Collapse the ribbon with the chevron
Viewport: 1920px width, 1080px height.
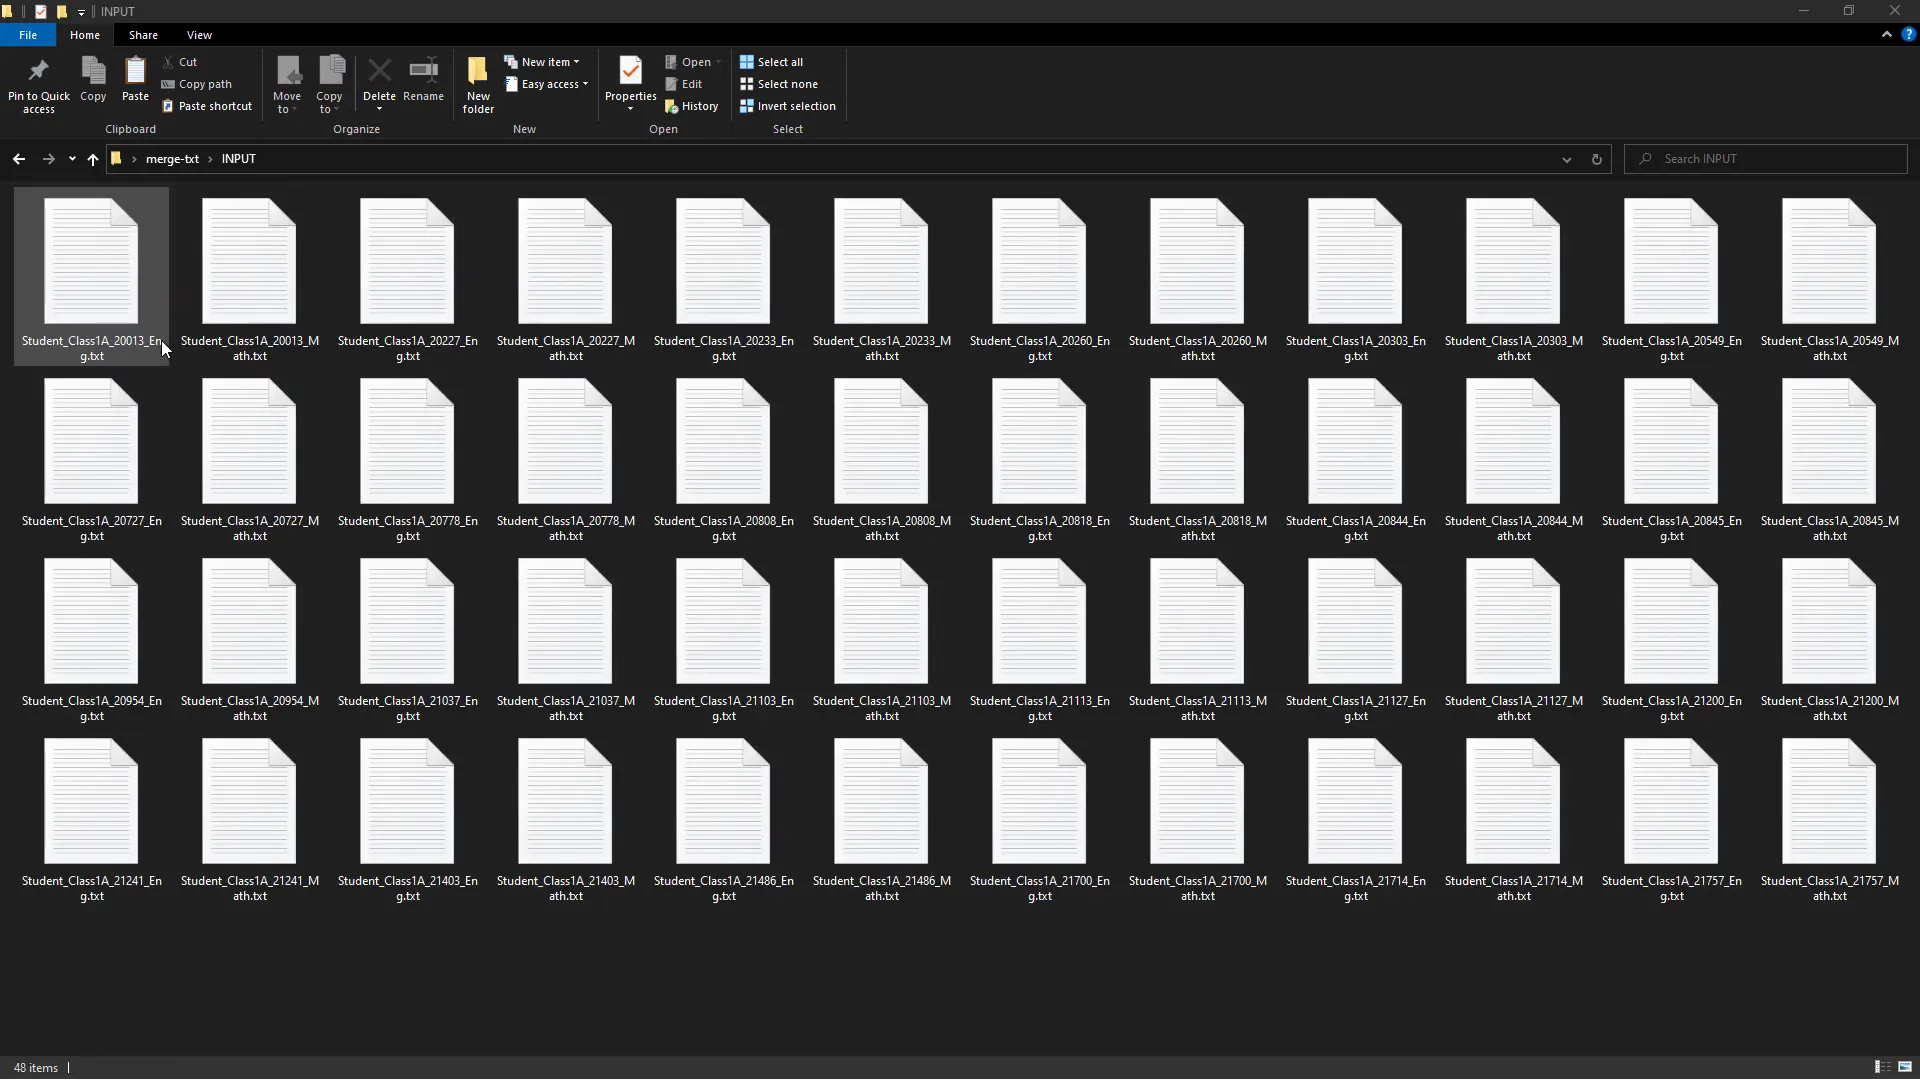click(1886, 34)
